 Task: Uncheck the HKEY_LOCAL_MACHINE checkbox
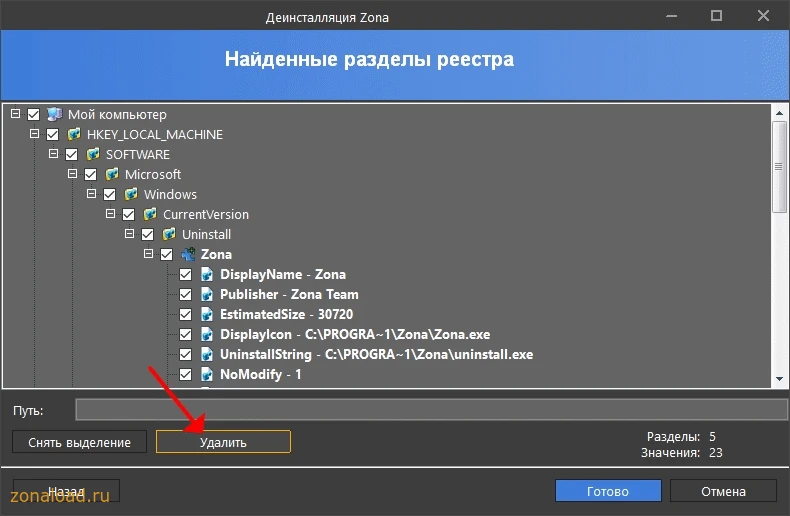tap(52, 135)
